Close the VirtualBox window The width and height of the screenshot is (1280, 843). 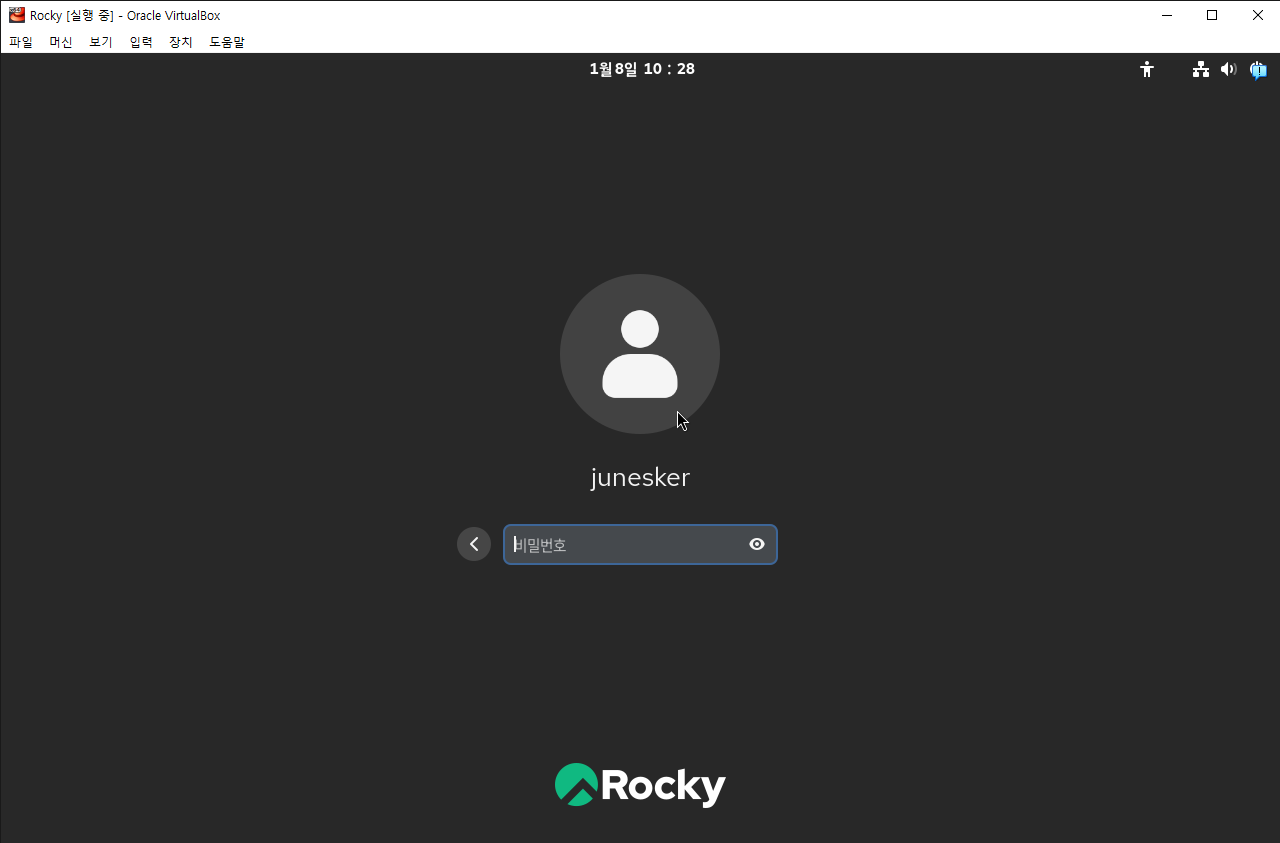(x=1258, y=15)
